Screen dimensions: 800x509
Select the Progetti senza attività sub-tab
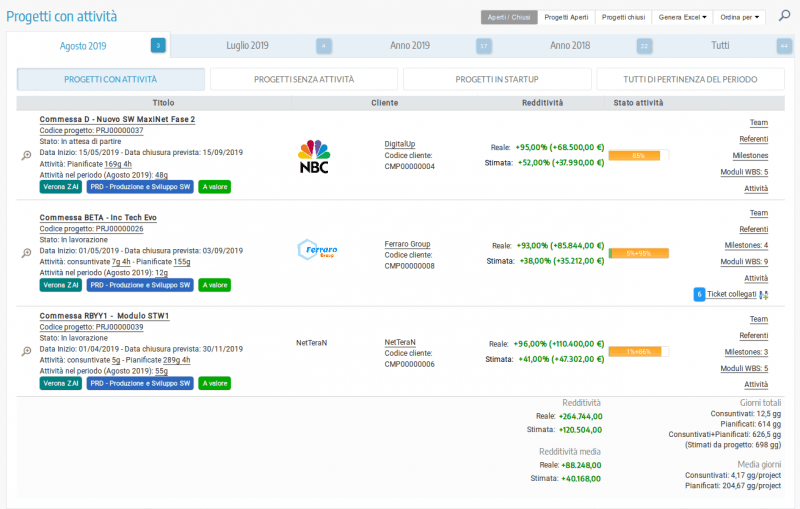[x=304, y=80]
